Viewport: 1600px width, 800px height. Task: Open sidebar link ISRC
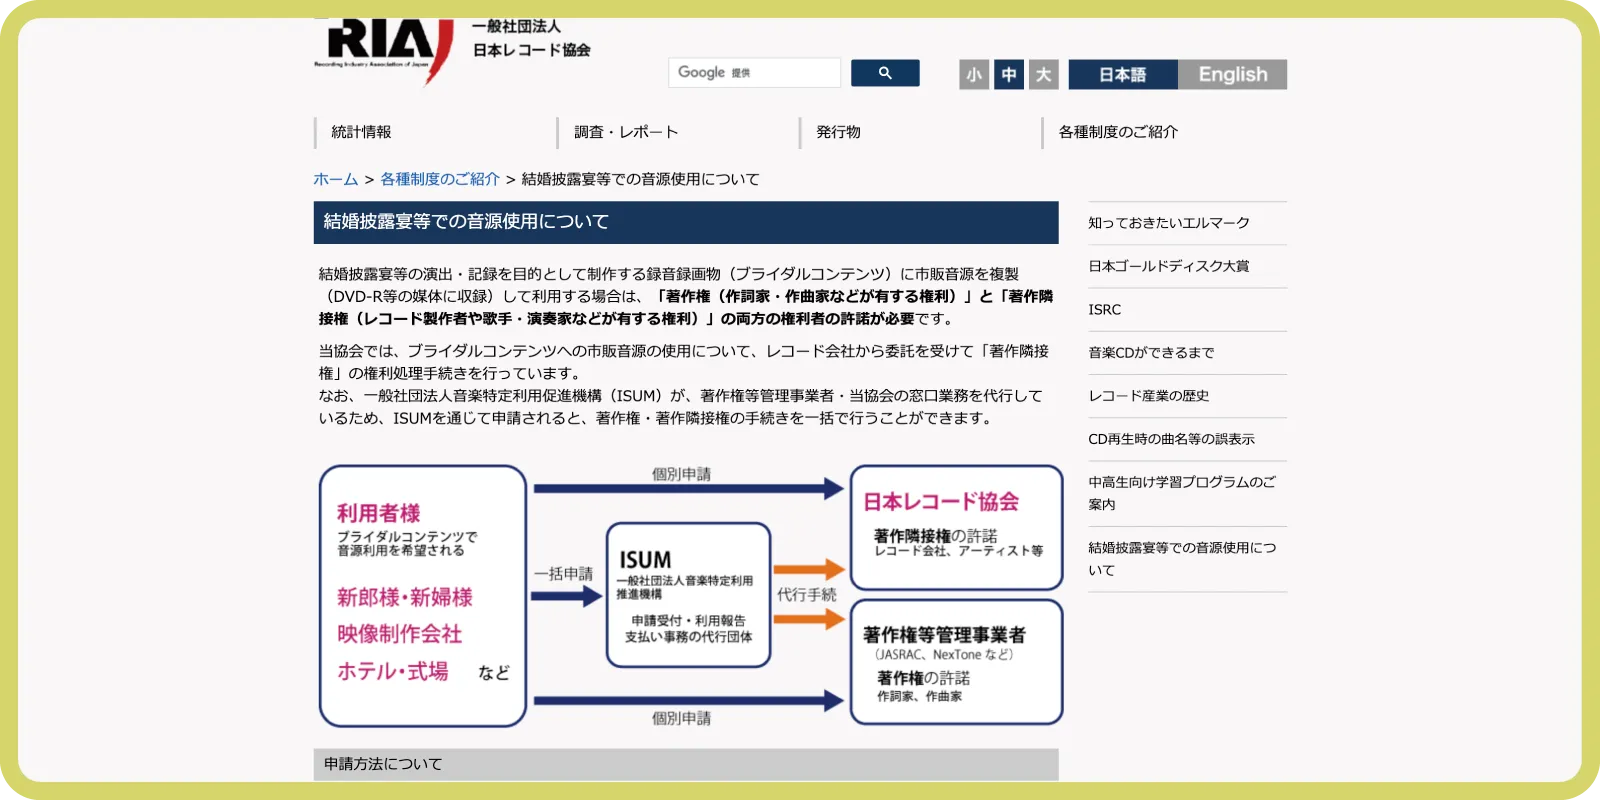1105,310
